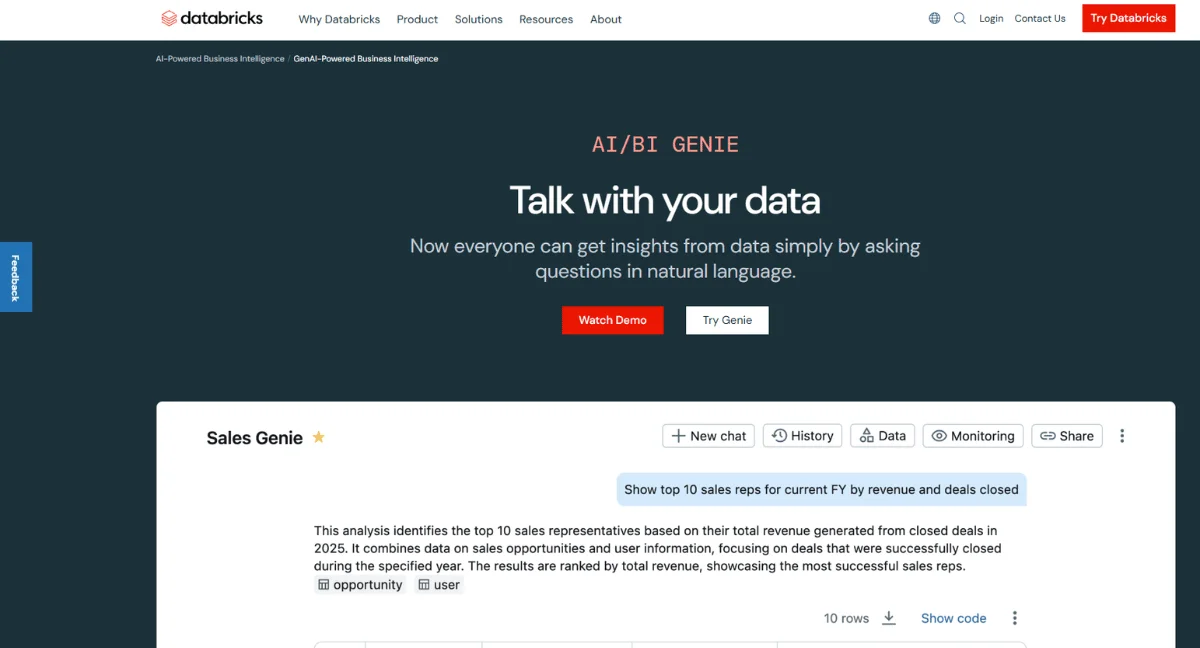Open the overflow menu beside Share
1200x648 pixels.
click(x=1122, y=435)
